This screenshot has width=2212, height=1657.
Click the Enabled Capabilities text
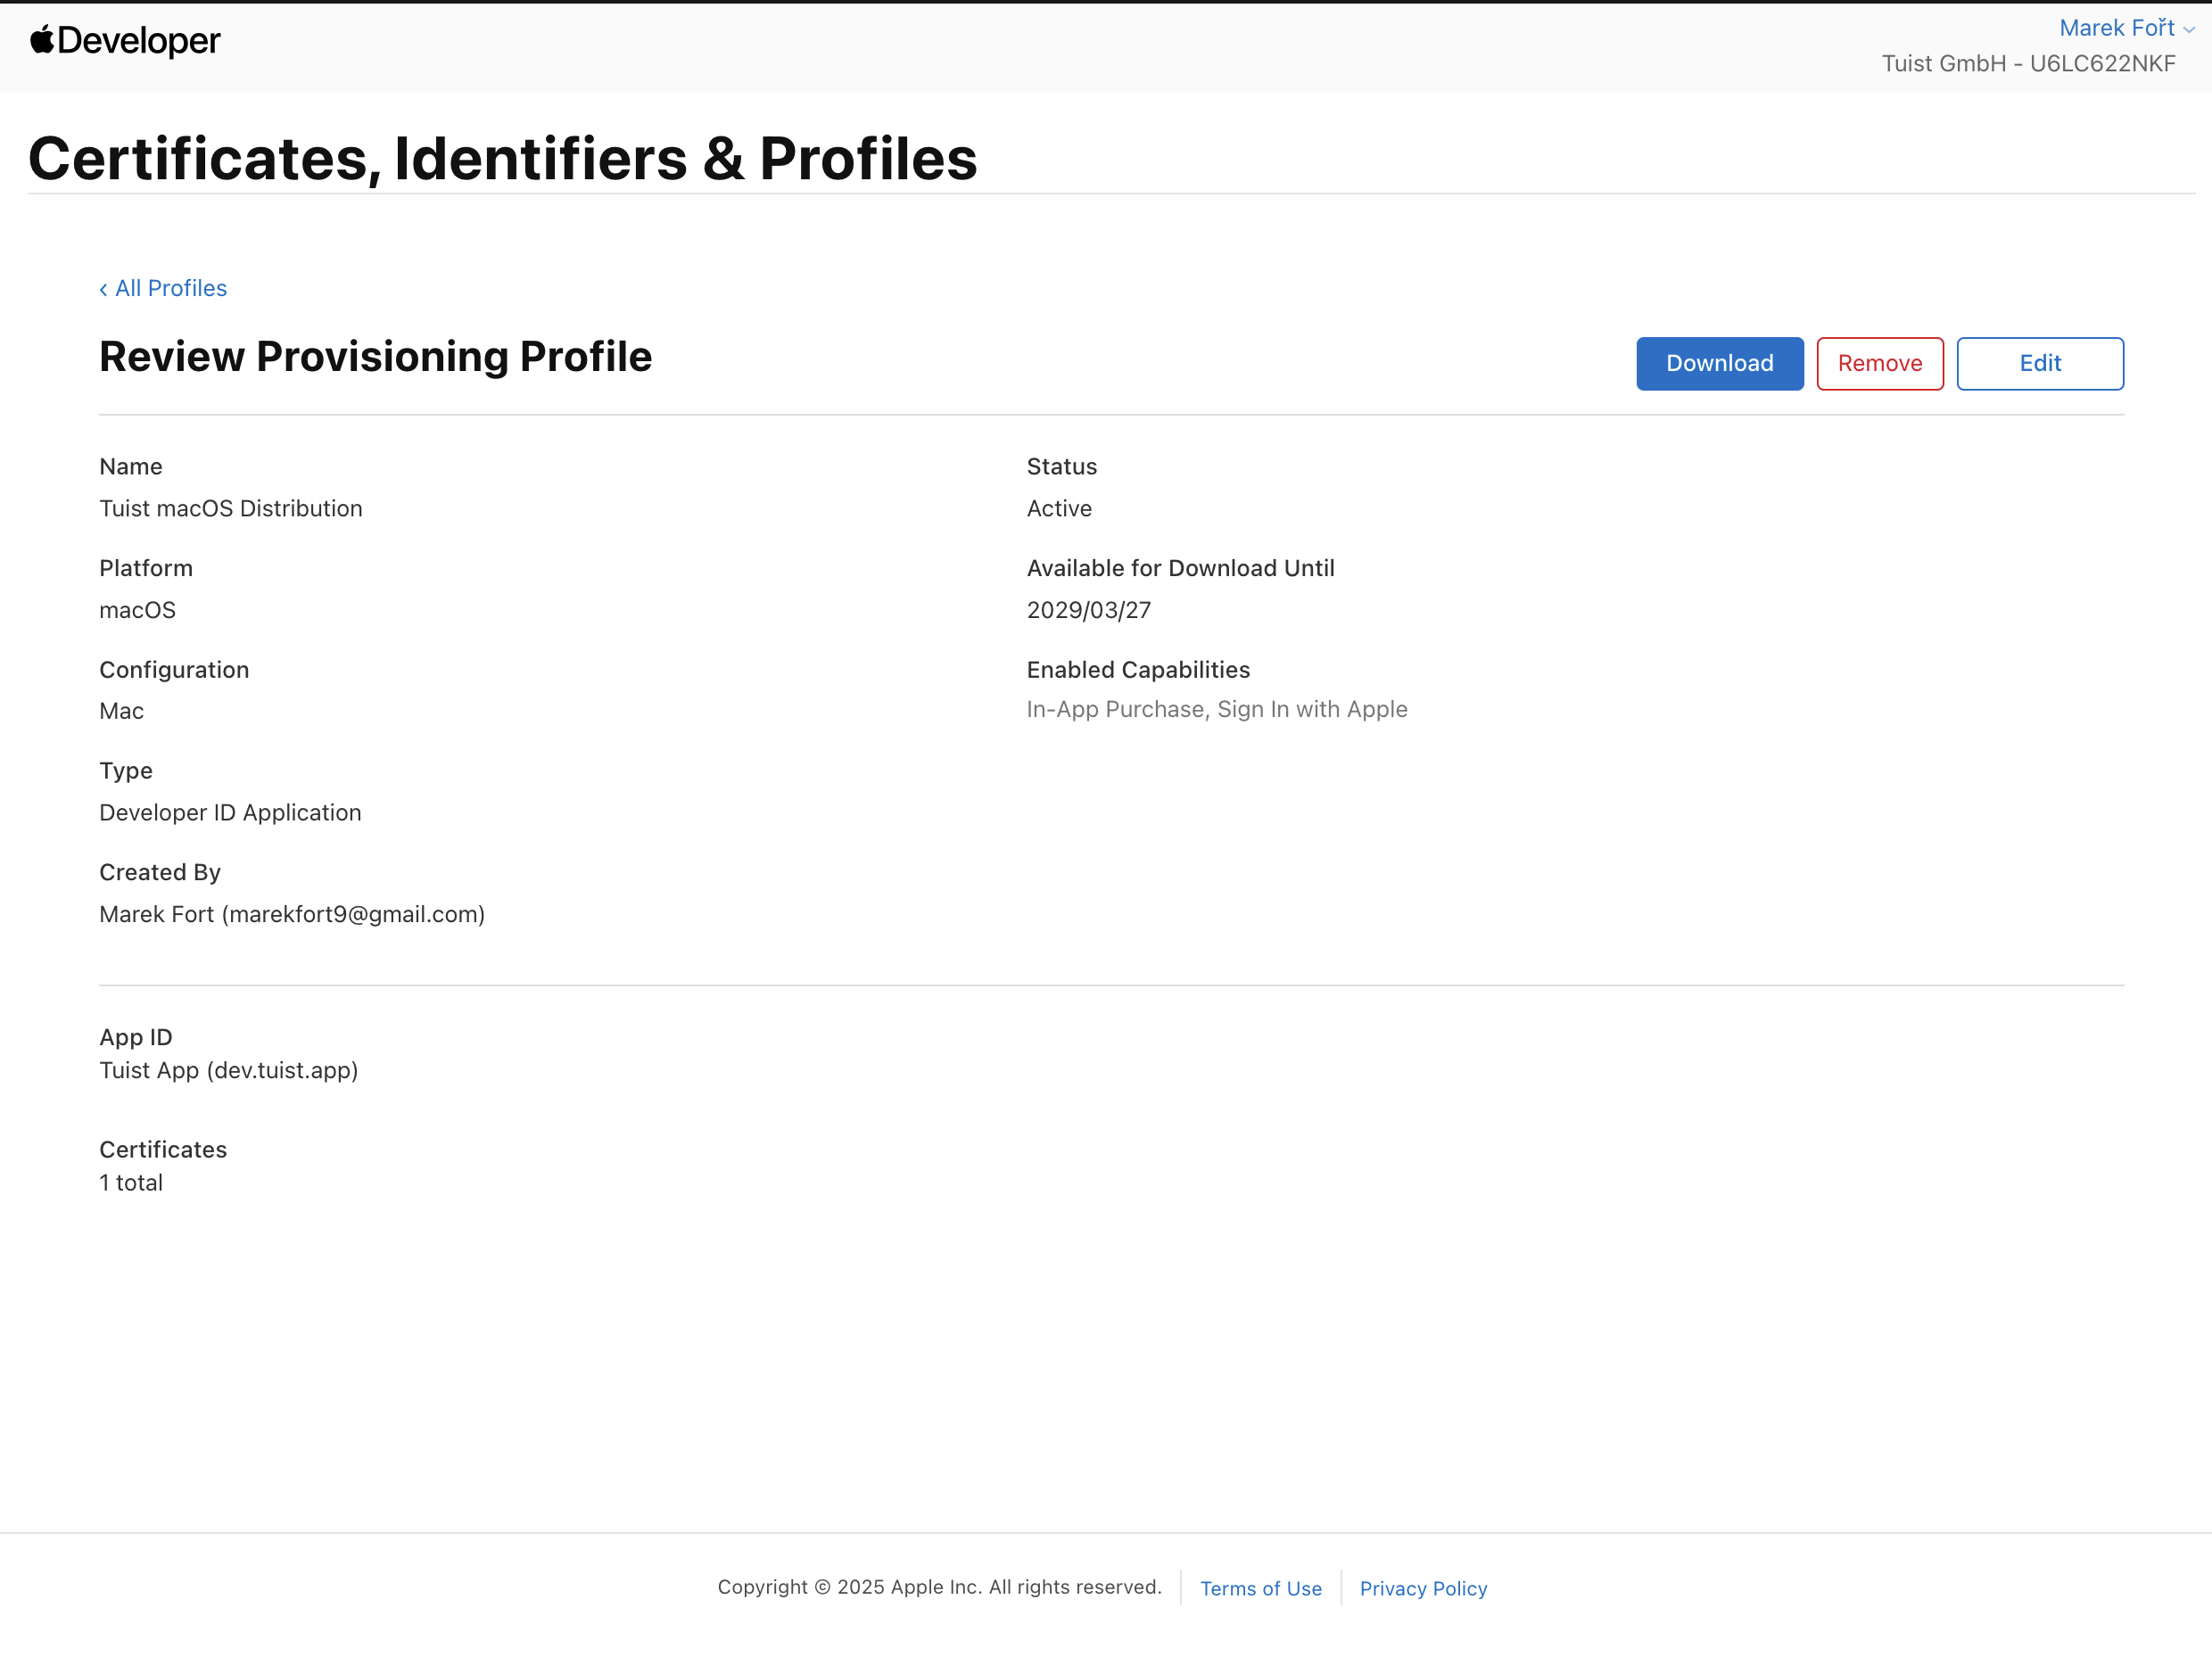pyautogui.click(x=1138, y=669)
